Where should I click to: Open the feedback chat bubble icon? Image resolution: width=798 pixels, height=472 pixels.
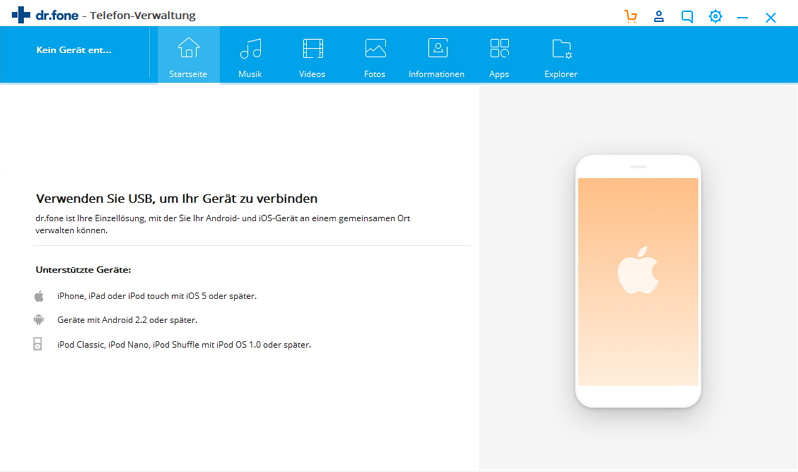coord(687,17)
